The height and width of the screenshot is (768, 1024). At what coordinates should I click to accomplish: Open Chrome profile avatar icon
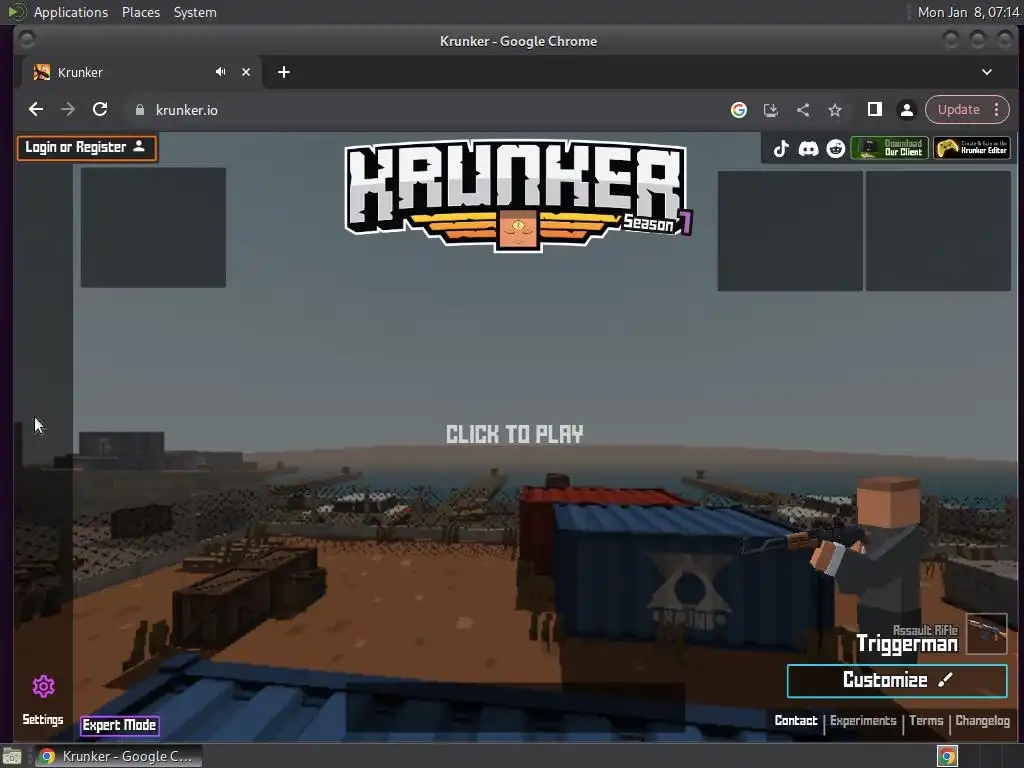pos(907,110)
